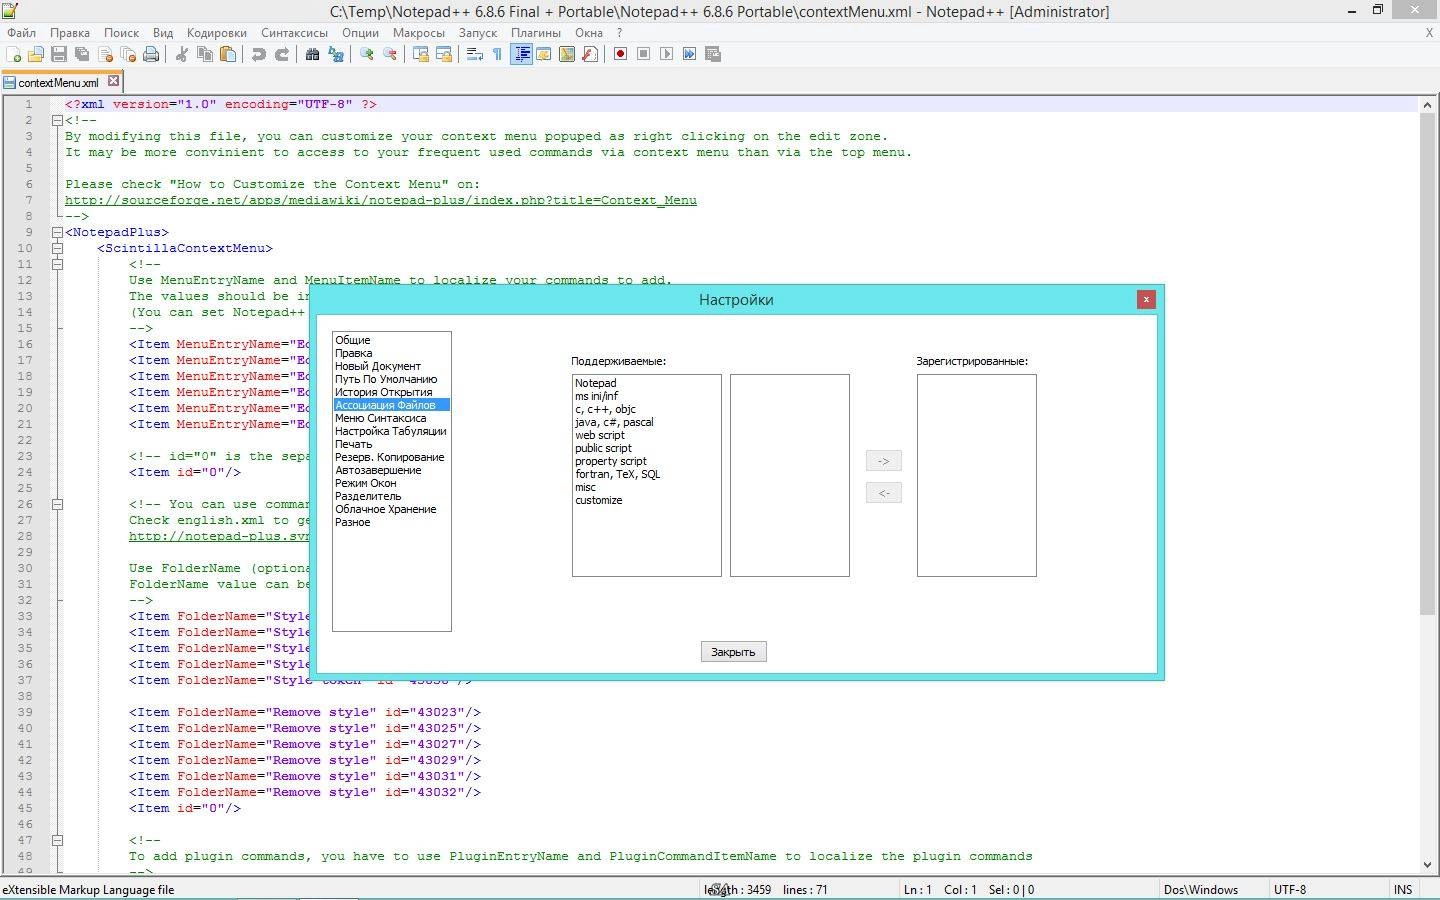This screenshot has width=1440, height=900.
Task: Click the synchronize vertical scrolling icon
Action: (x=420, y=54)
